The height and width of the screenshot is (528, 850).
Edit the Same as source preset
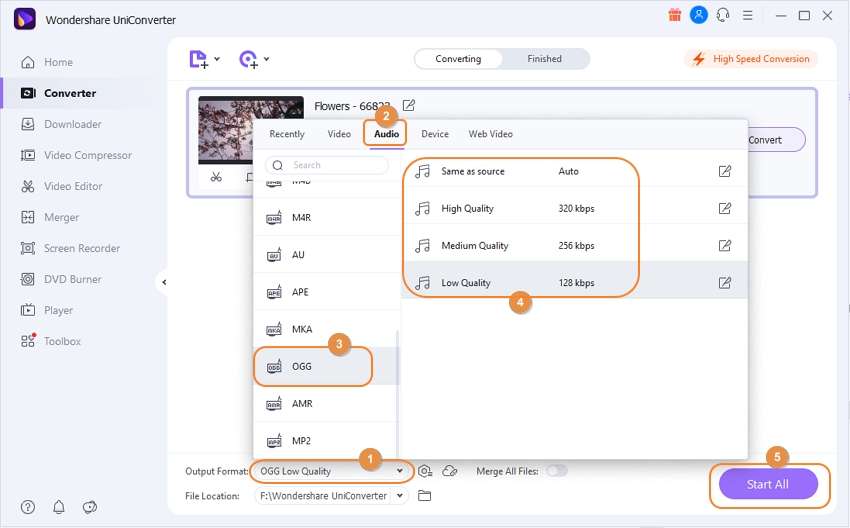pos(725,171)
